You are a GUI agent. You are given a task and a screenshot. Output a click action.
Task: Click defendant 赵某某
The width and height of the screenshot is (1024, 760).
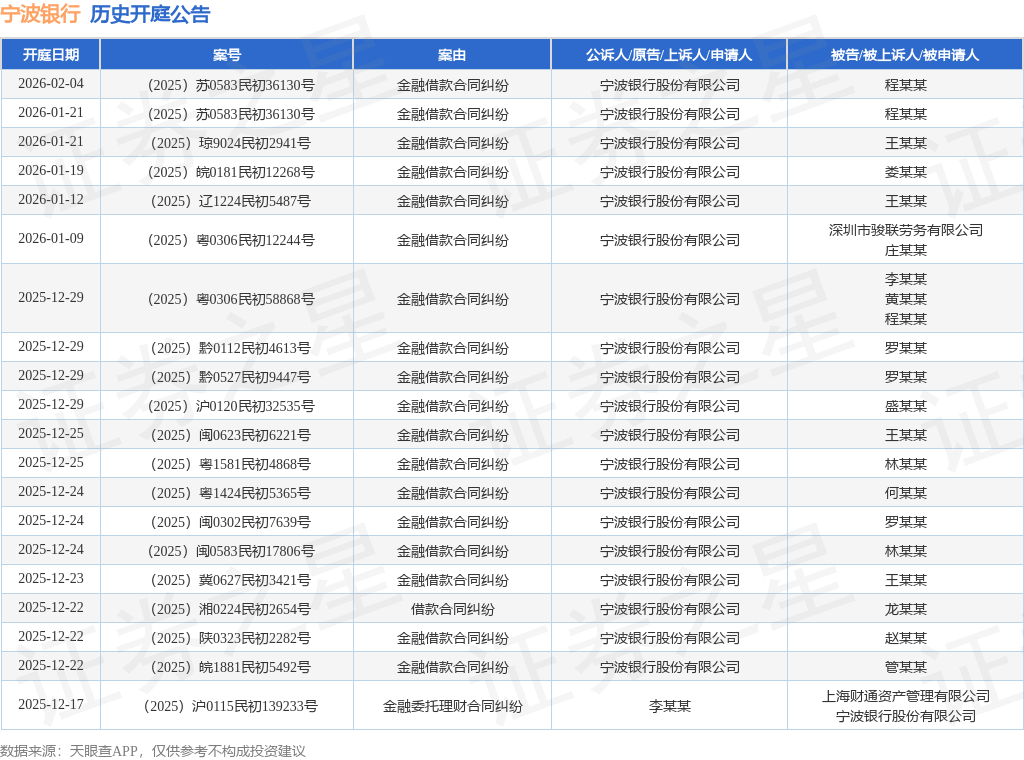(x=905, y=638)
